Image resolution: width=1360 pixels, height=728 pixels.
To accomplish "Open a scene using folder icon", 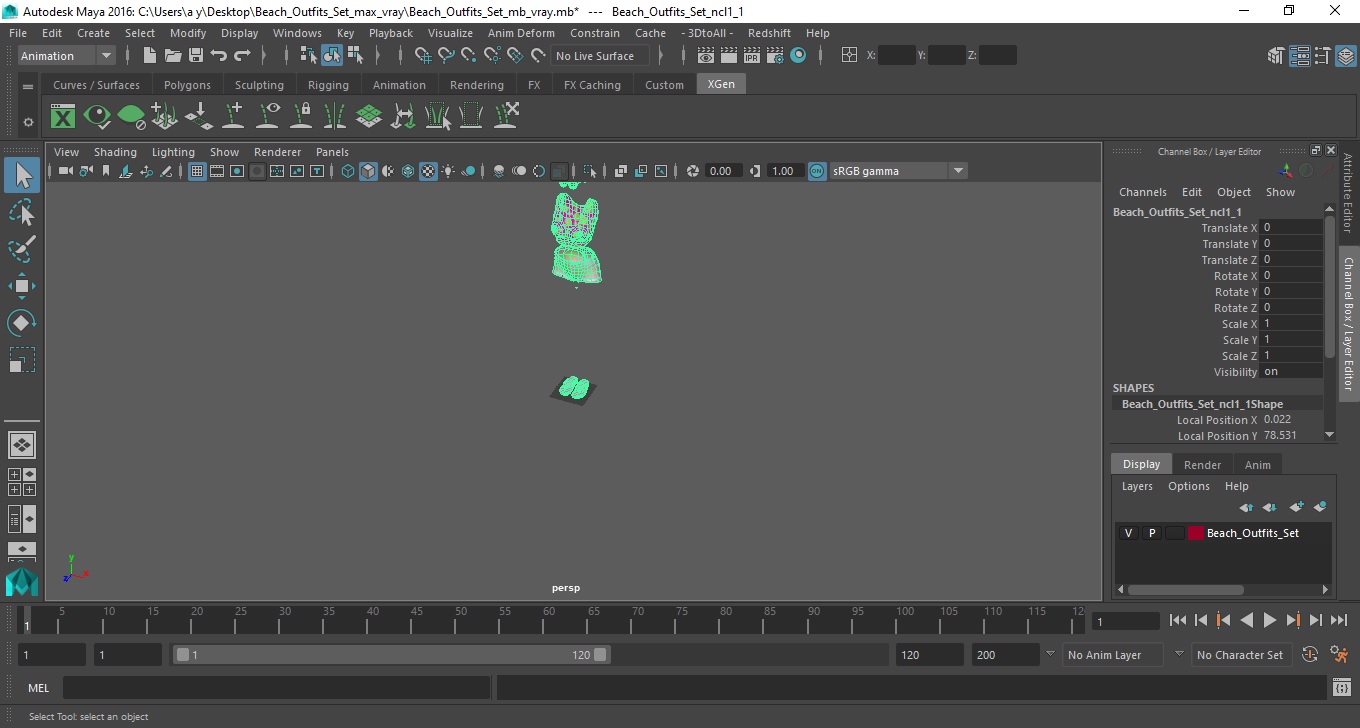I will coord(173,56).
